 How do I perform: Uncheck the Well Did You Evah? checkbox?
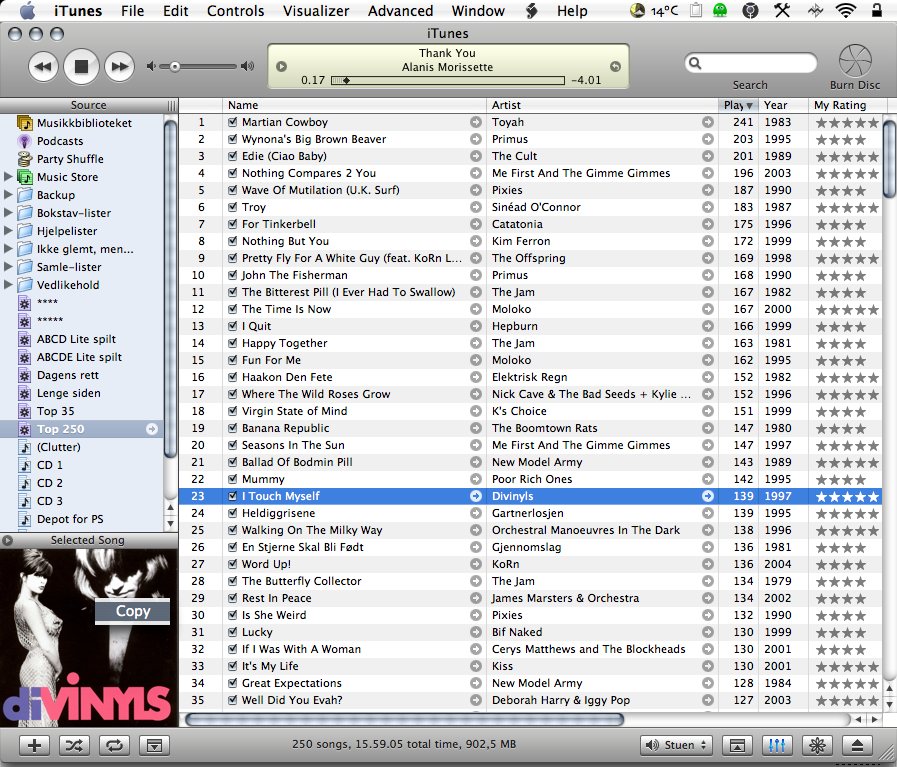pyautogui.click(x=232, y=700)
